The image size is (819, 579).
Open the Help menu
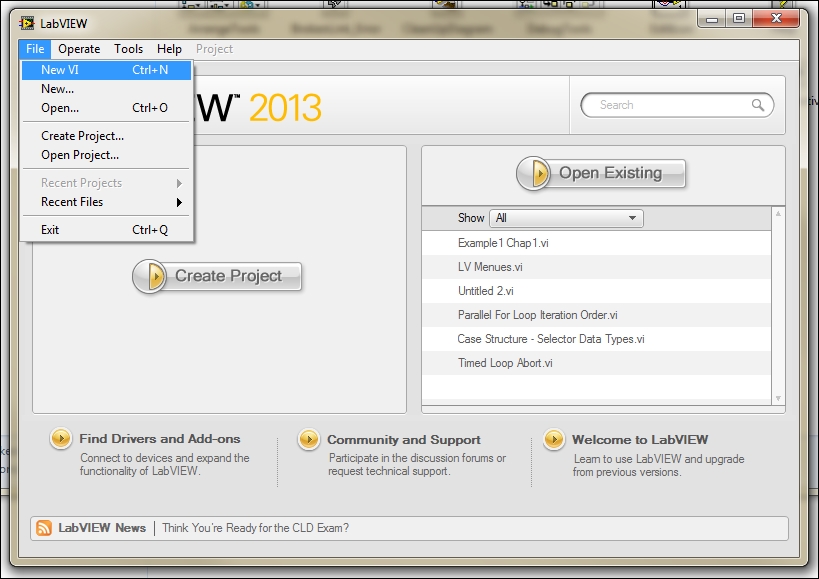tap(169, 49)
